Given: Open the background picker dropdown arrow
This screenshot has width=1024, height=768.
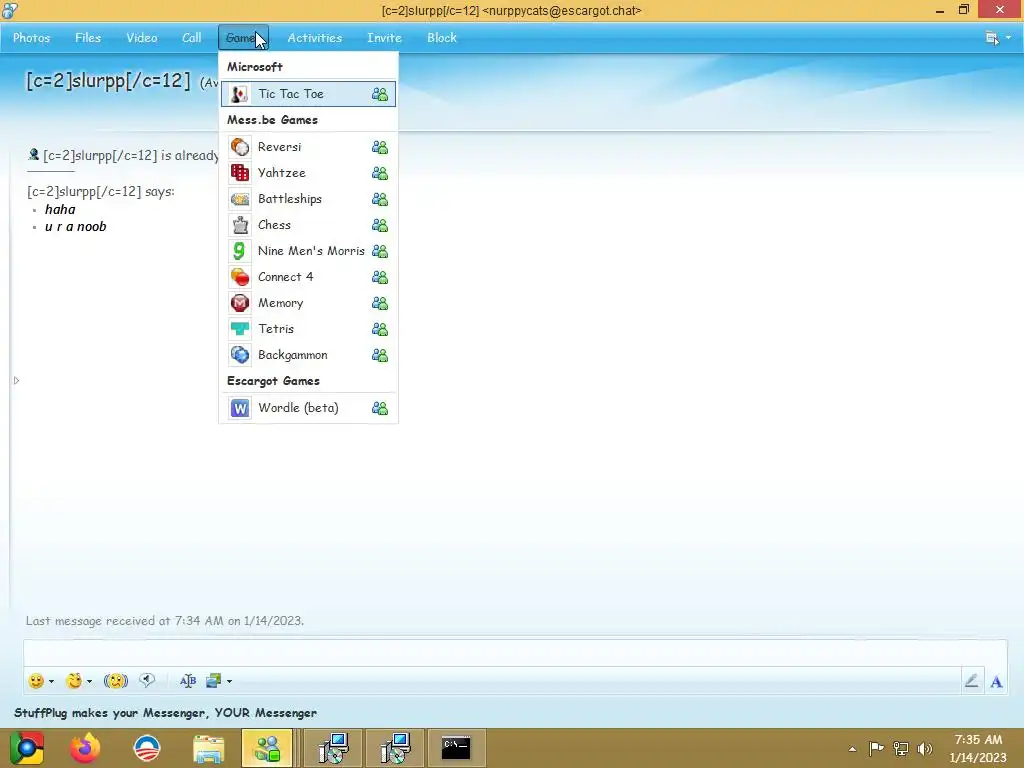Looking at the screenshot, I should pos(229,682).
